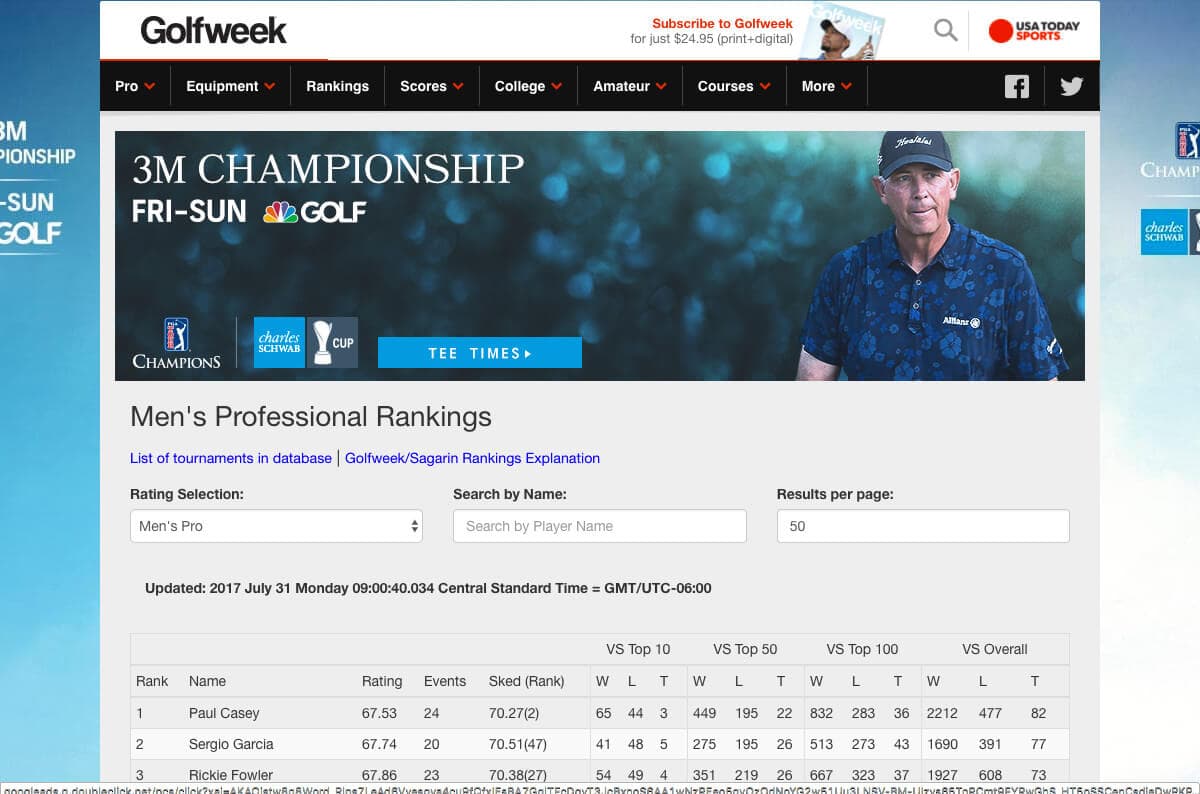Screen dimensions: 1200x794
Task: Click Sergio Garcia's Sked value 70.51(47)
Action: pyautogui.click(x=518, y=744)
